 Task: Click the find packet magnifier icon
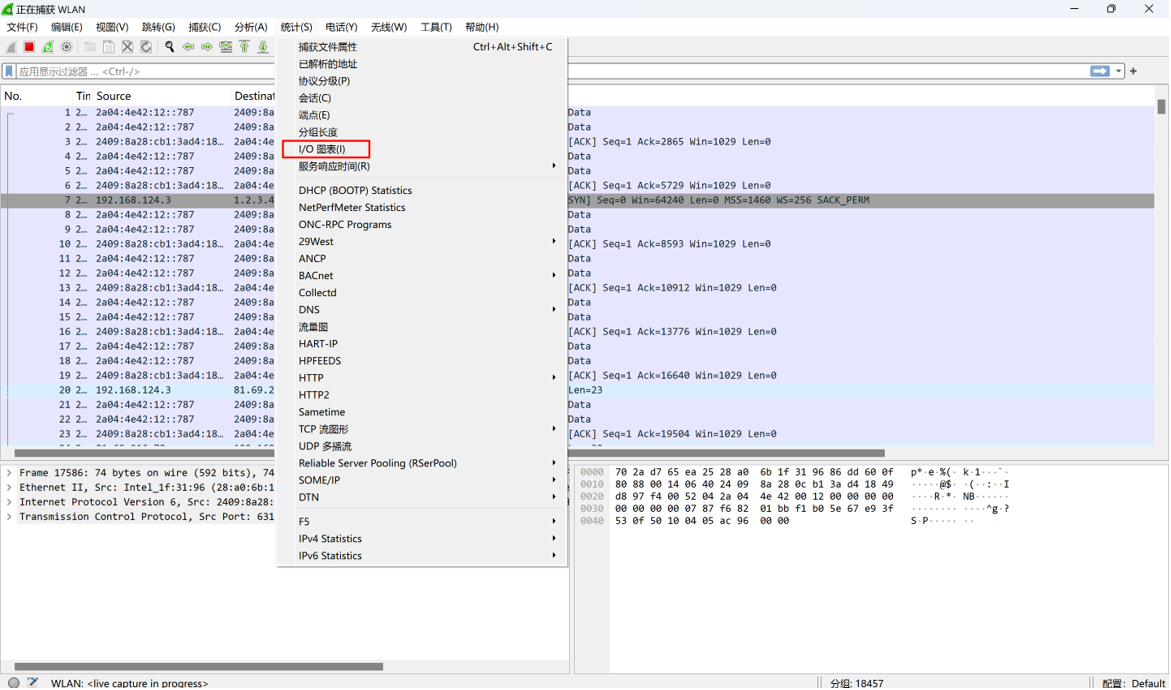pyautogui.click(x=170, y=47)
